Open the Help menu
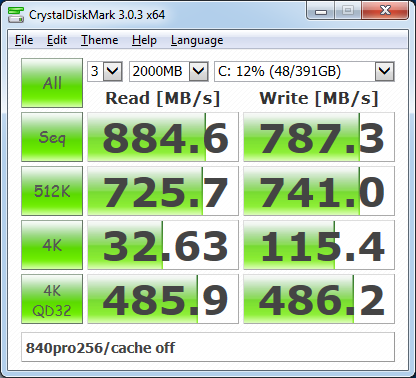The image size is (416, 378). [x=144, y=40]
